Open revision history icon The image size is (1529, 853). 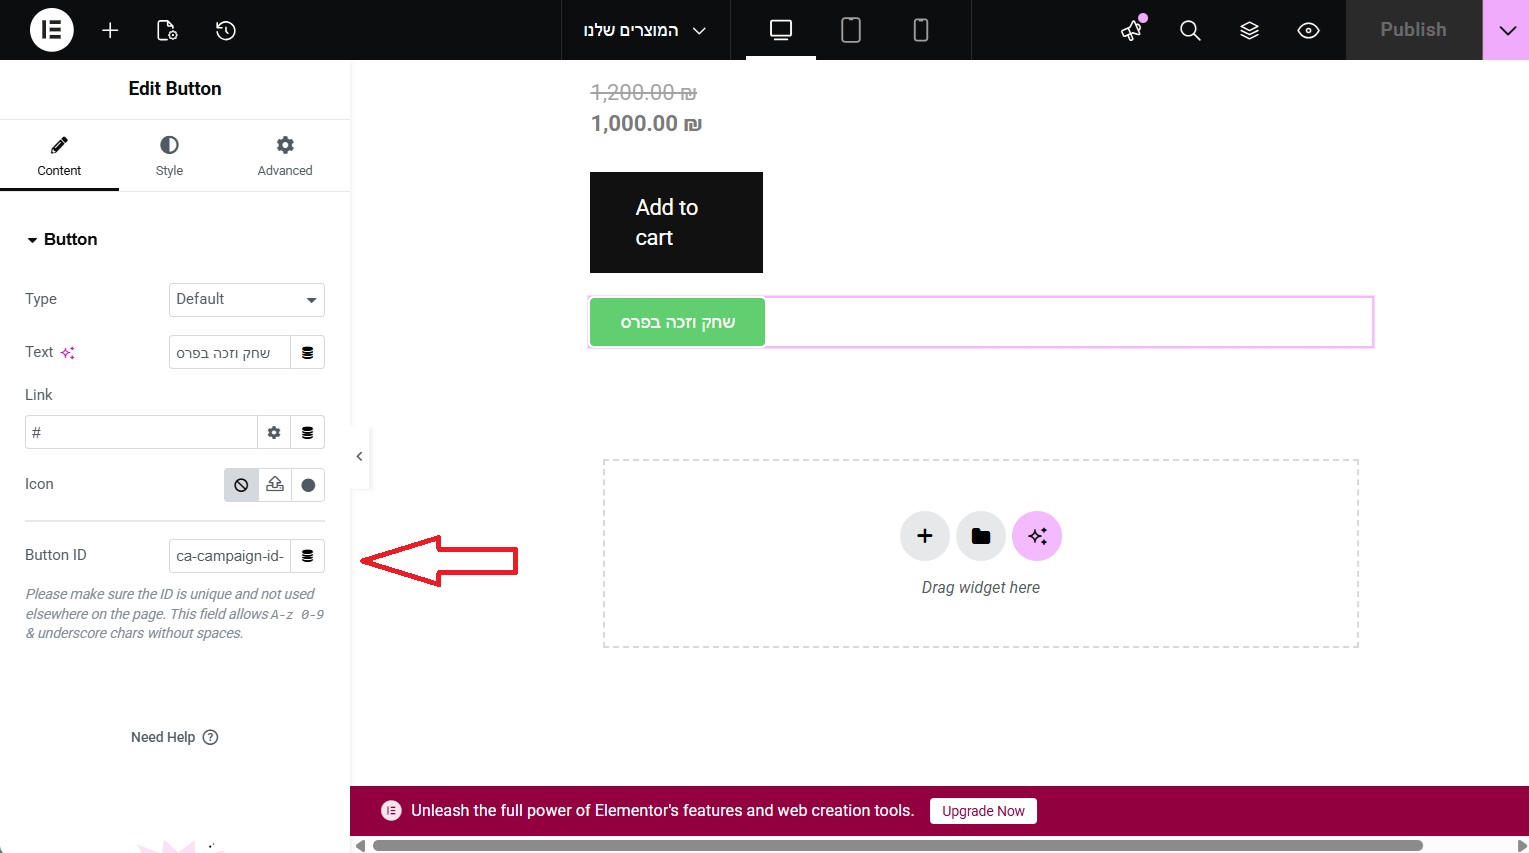click(x=226, y=30)
